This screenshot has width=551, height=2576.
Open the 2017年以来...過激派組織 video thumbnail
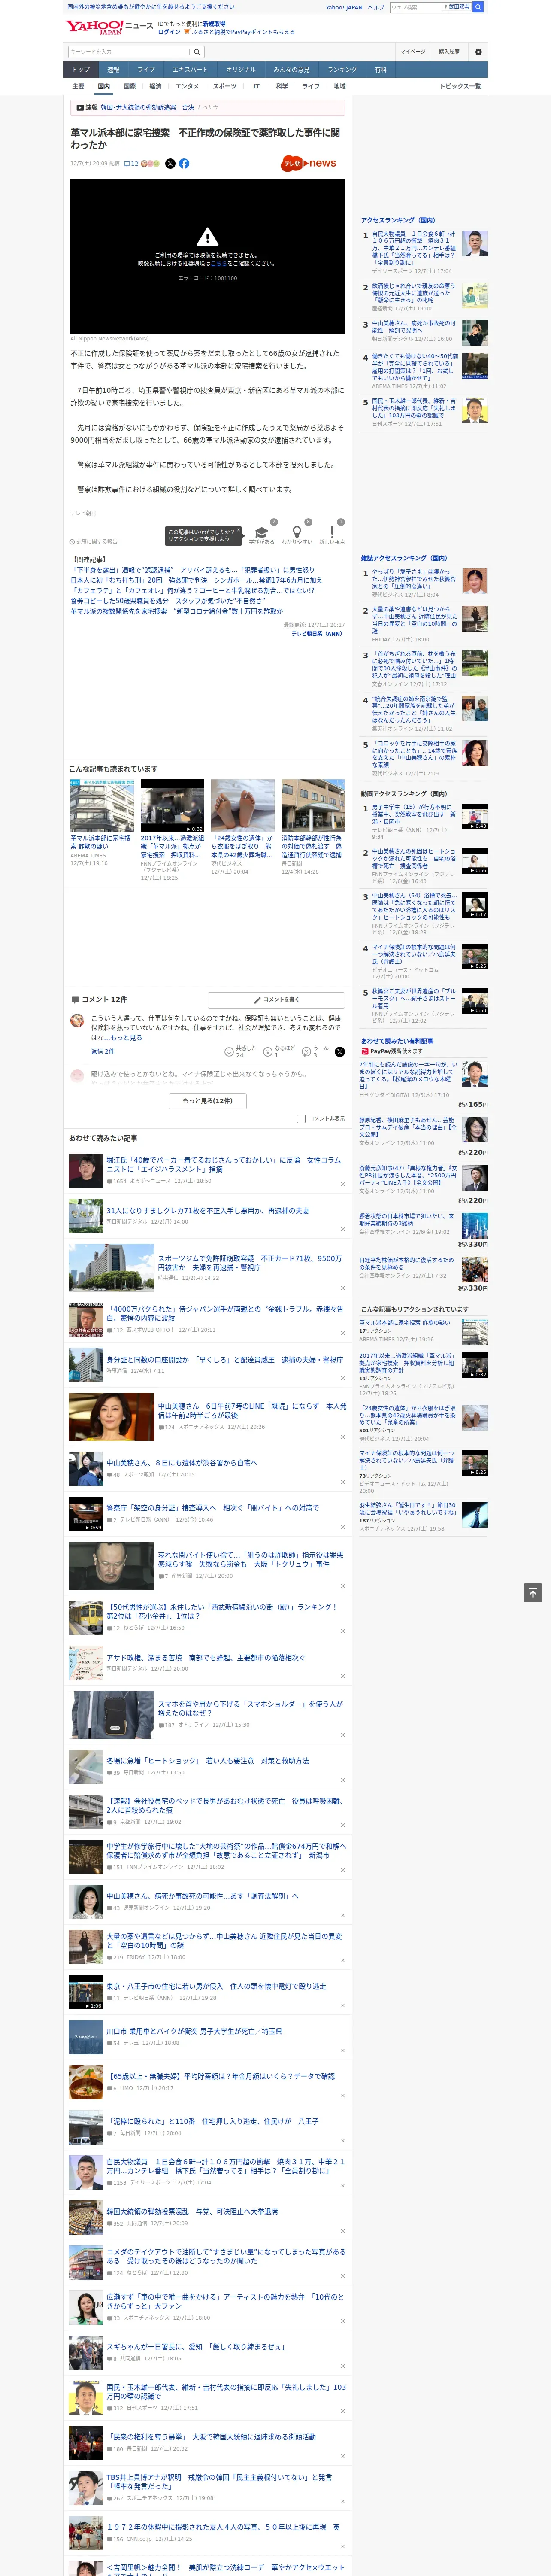coord(172,806)
